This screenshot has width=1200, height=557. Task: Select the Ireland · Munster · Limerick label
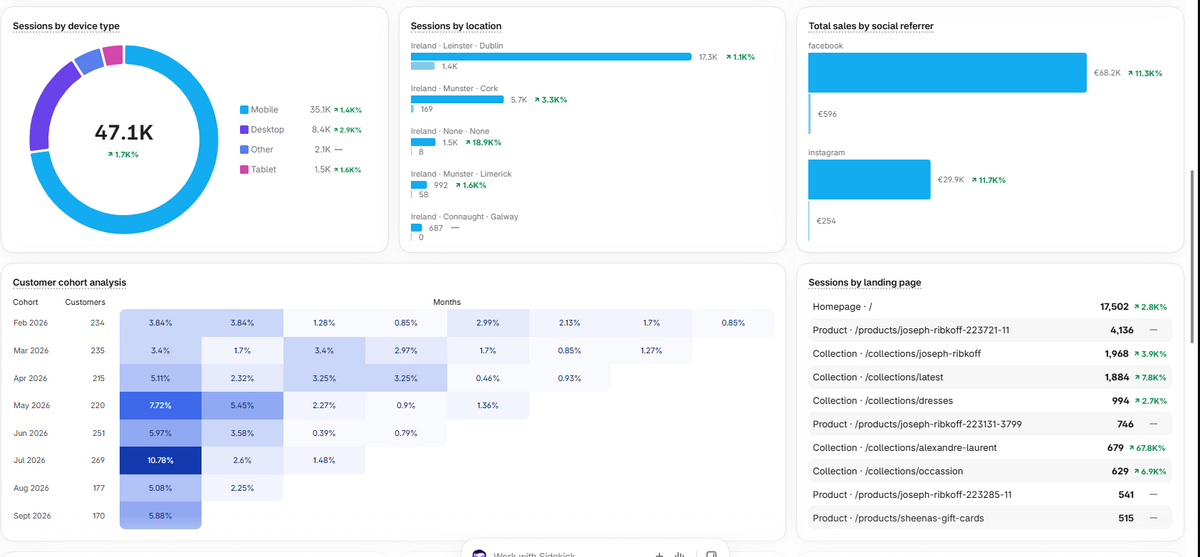(x=461, y=174)
